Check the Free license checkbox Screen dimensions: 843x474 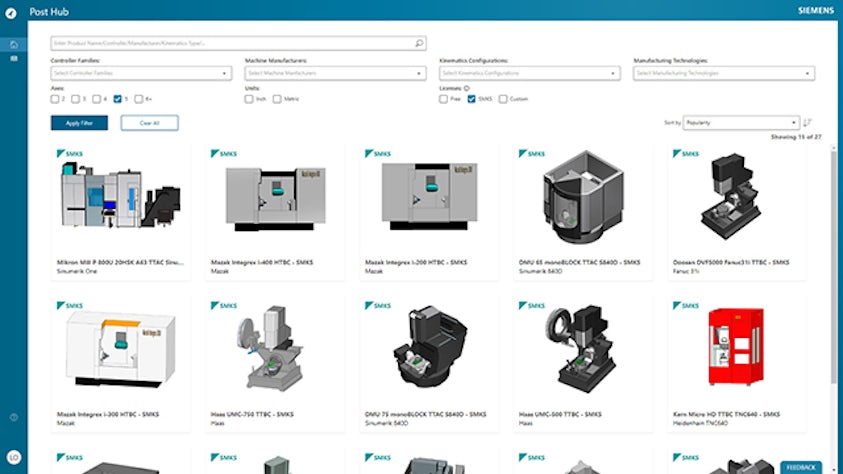pyautogui.click(x=444, y=99)
